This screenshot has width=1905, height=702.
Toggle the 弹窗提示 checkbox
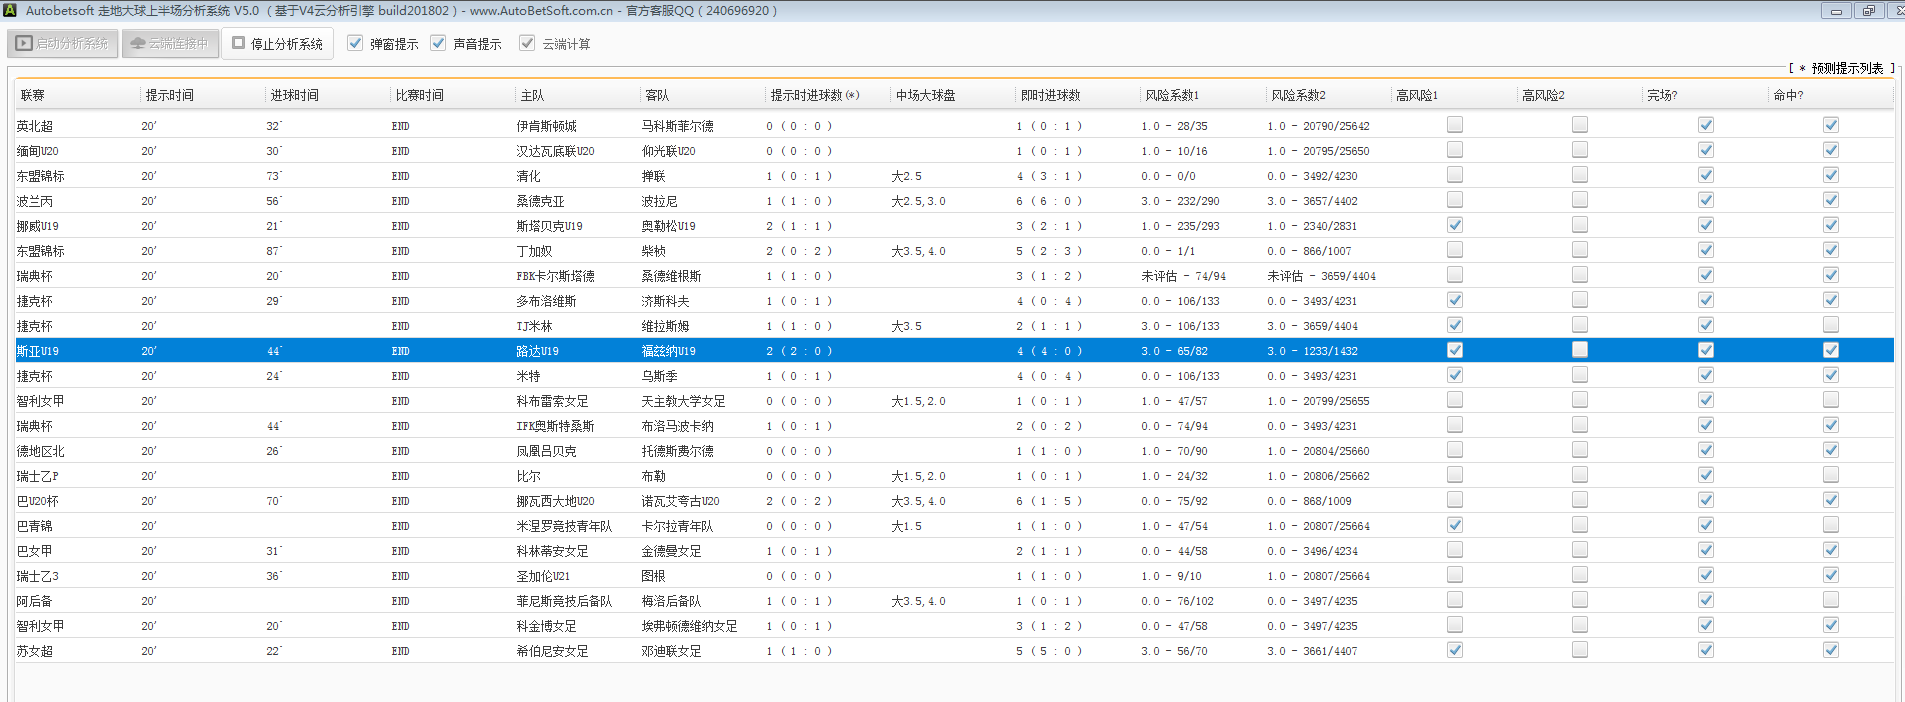click(355, 43)
